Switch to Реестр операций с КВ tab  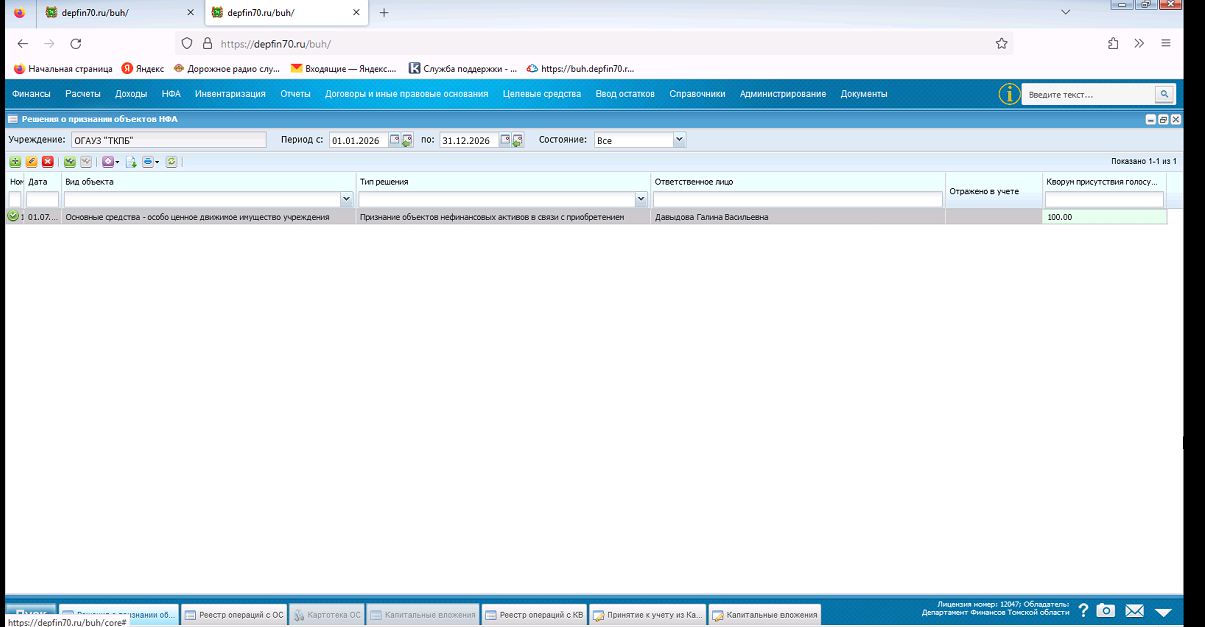click(534, 615)
